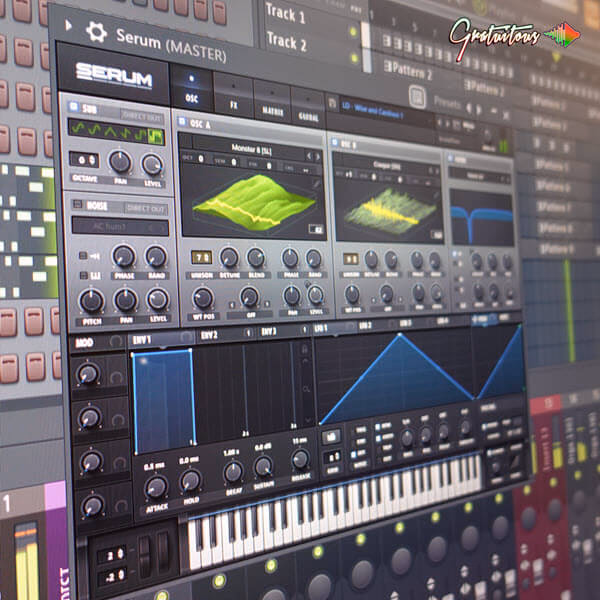Screen dimensions: 600x600
Task: Click the MOD section curve icon
Action: 116,341
